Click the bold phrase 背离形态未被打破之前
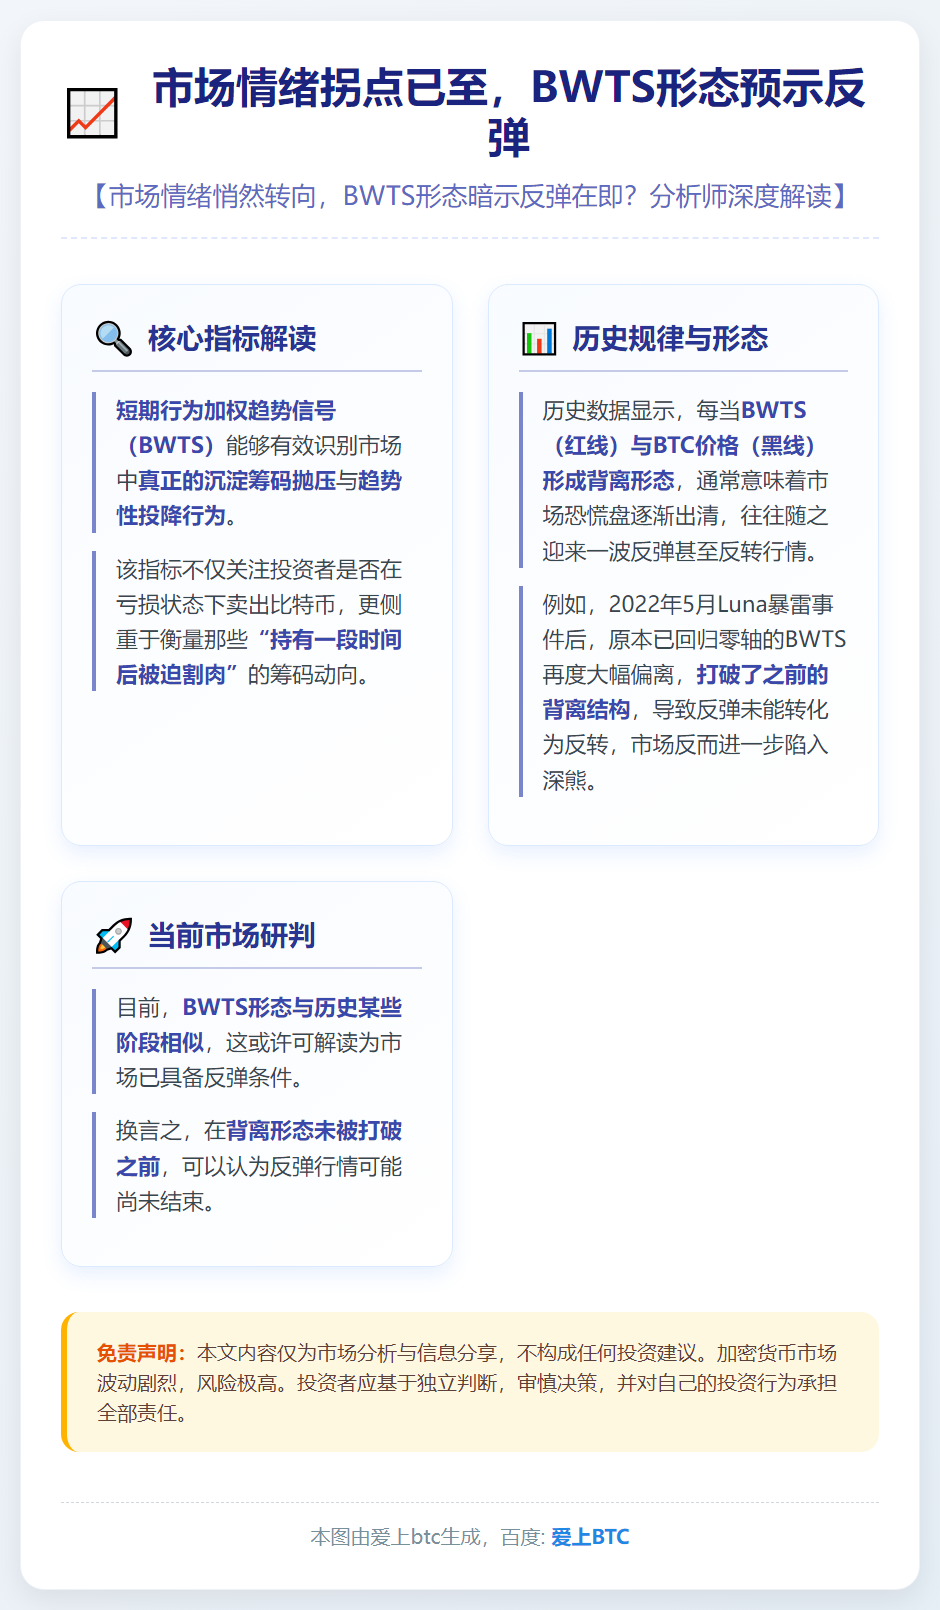The height and width of the screenshot is (1610, 940). coord(259,1148)
